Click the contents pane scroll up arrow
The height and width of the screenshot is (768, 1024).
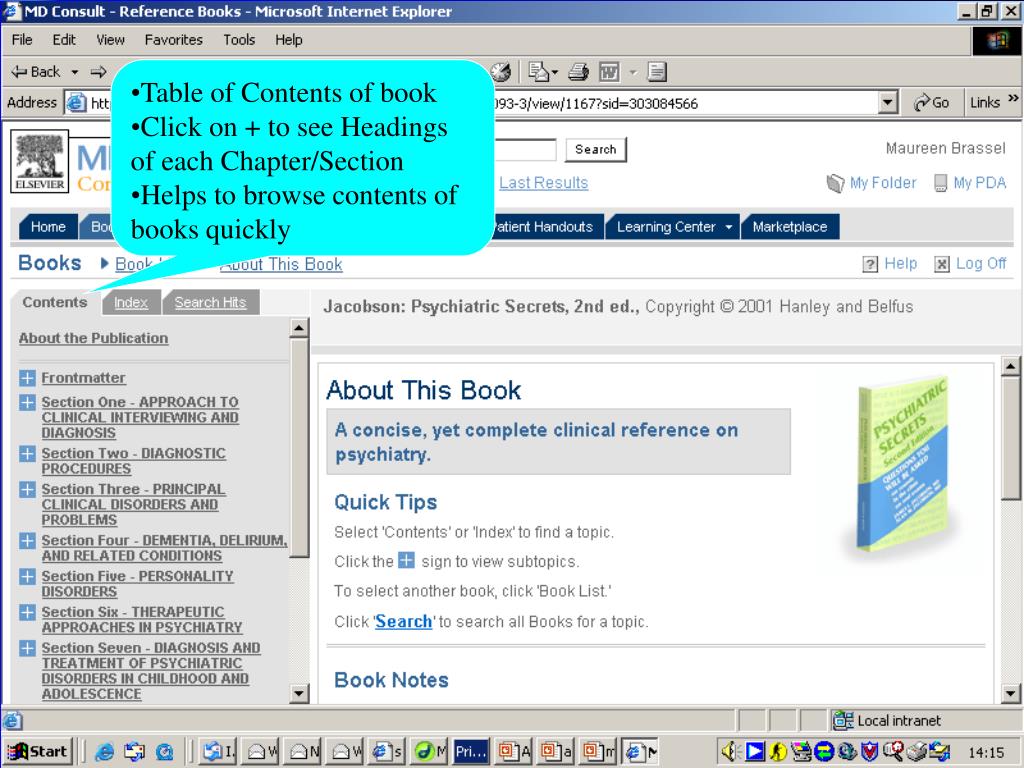(299, 328)
